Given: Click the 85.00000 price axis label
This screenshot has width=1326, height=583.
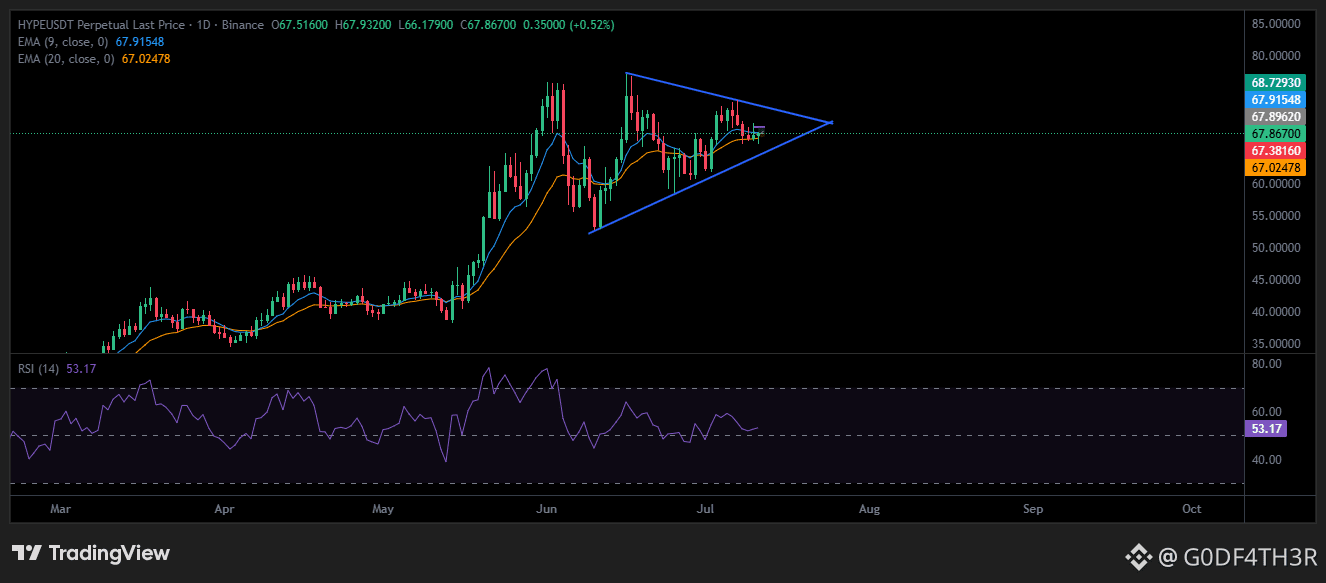Looking at the screenshot, I should coord(1274,24).
